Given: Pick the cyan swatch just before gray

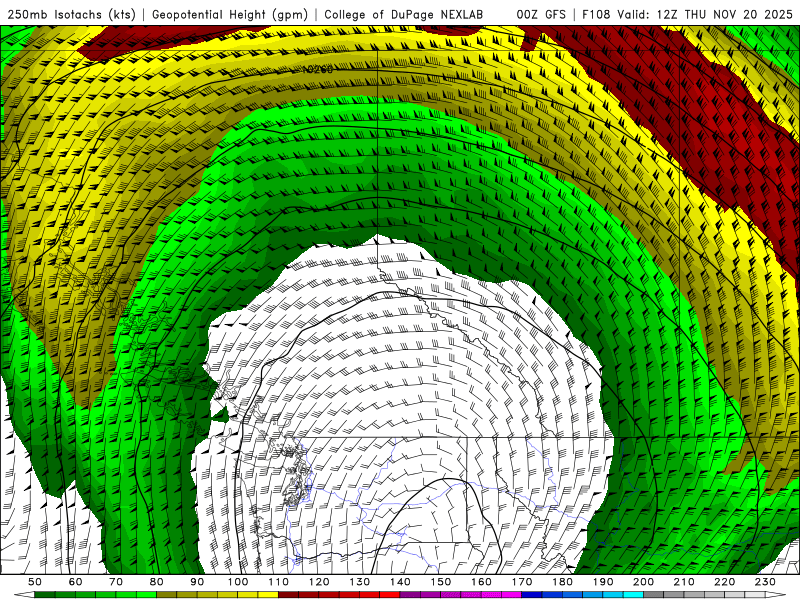Looking at the screenshot, I should tap(633, 595).
